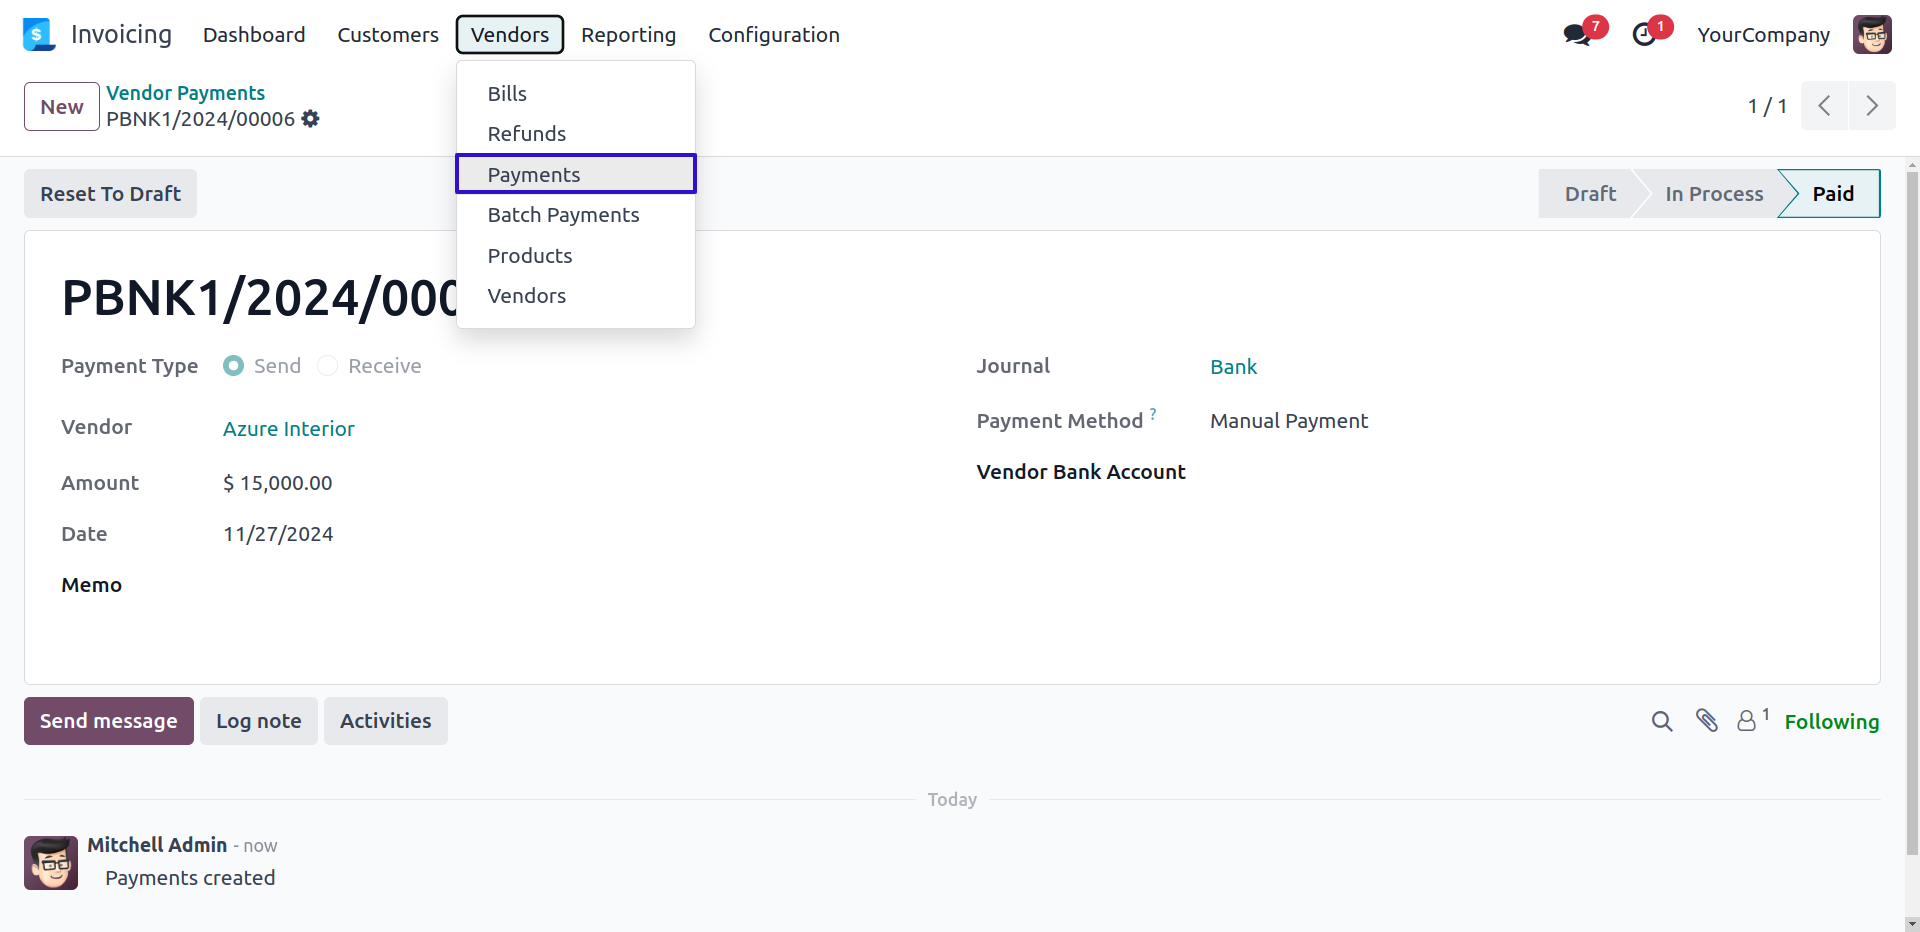Expand the Configuration menu
This screenshot has height=932, width=1920.
coord(773,35)
